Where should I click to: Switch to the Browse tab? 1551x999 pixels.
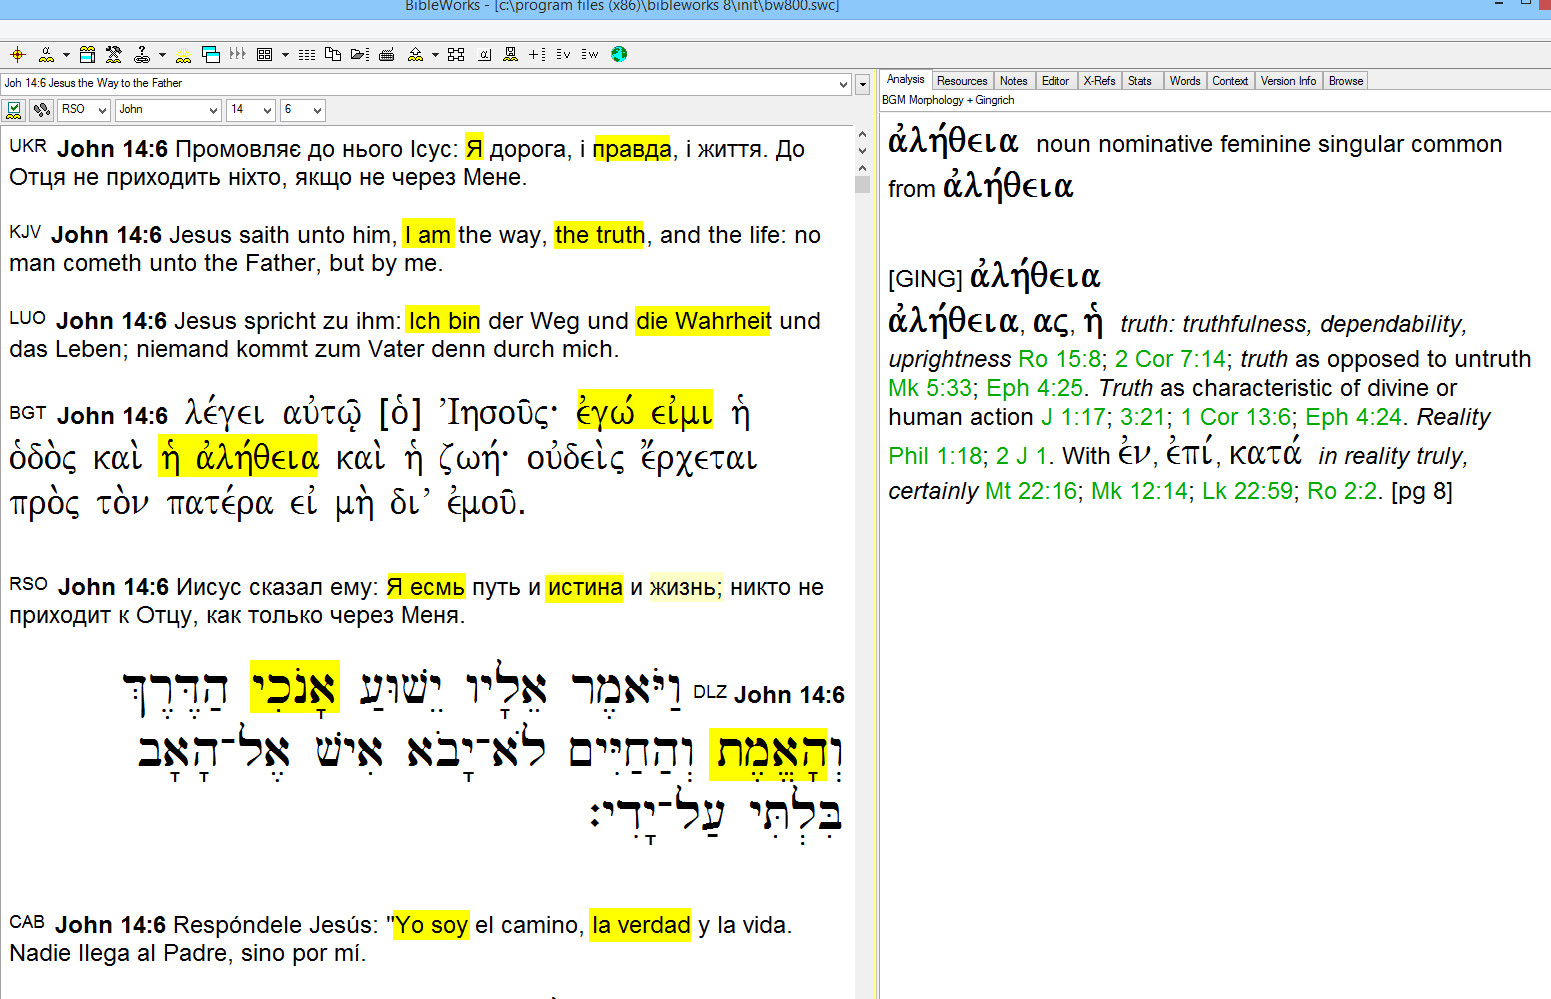[1346, 81]
